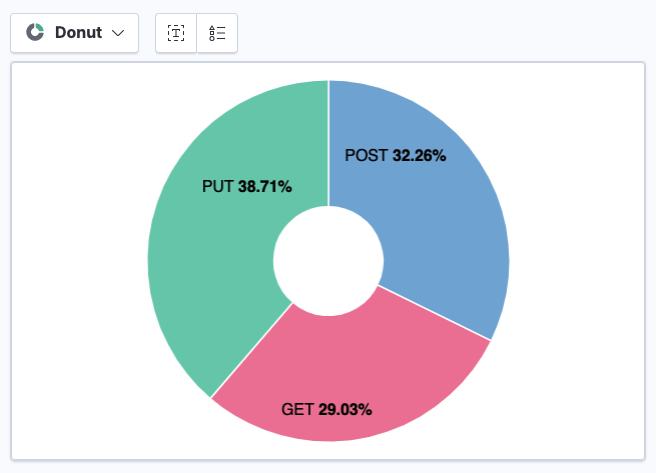Open the titles and text options
The width and height of the screenshot is (656, 473).
tap(176, 32)
